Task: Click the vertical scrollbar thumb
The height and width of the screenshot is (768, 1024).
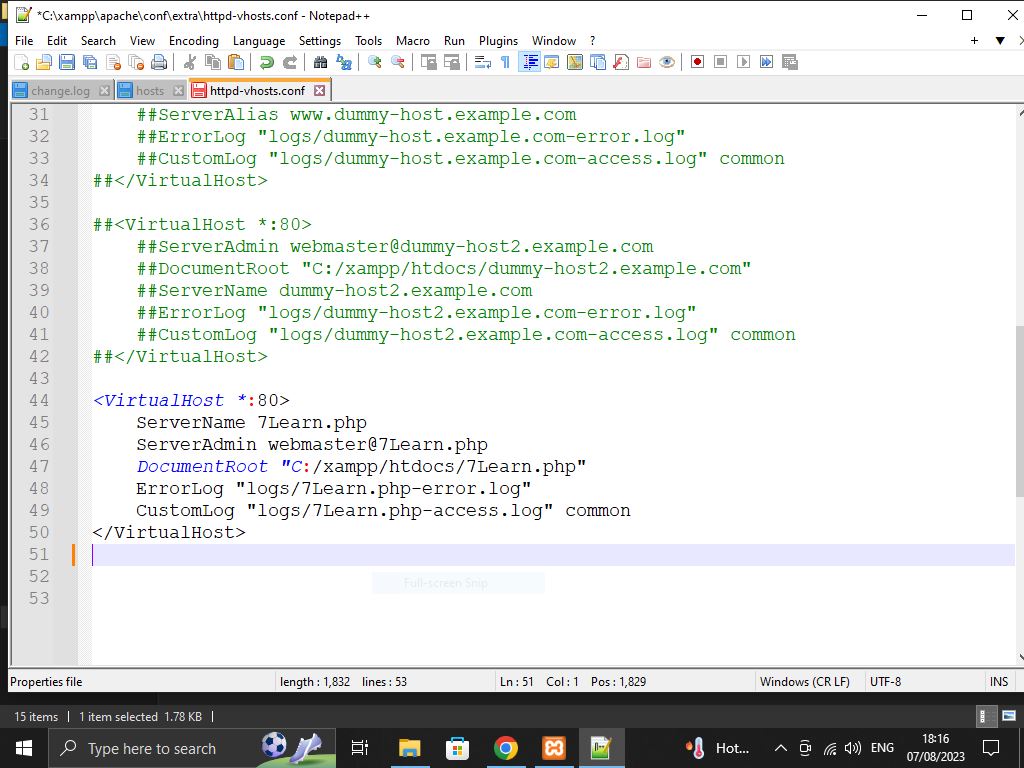Action: pos(1020,410)
